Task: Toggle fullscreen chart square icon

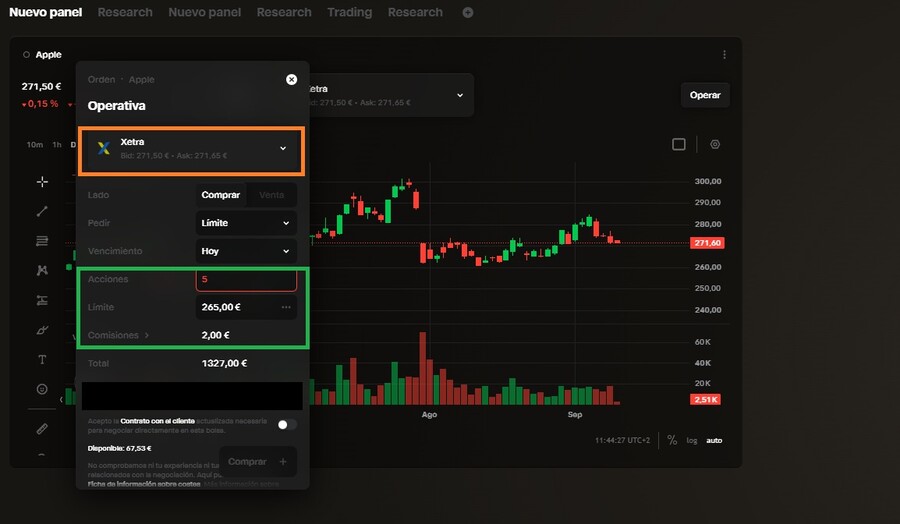Action: click(x=678, y=145)
